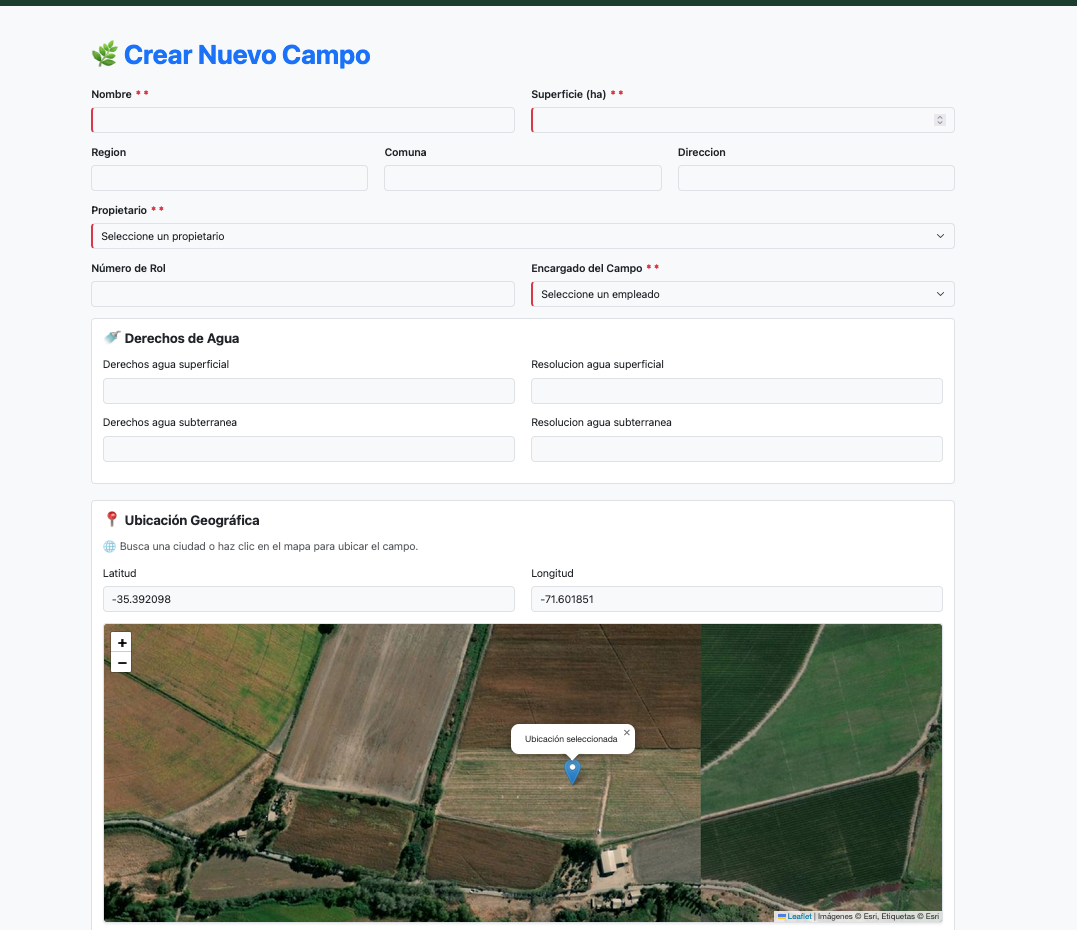The width and height of the screenshot is (1077, 930).
Task: Zoom out using the map minus icon
Action: 121,663
